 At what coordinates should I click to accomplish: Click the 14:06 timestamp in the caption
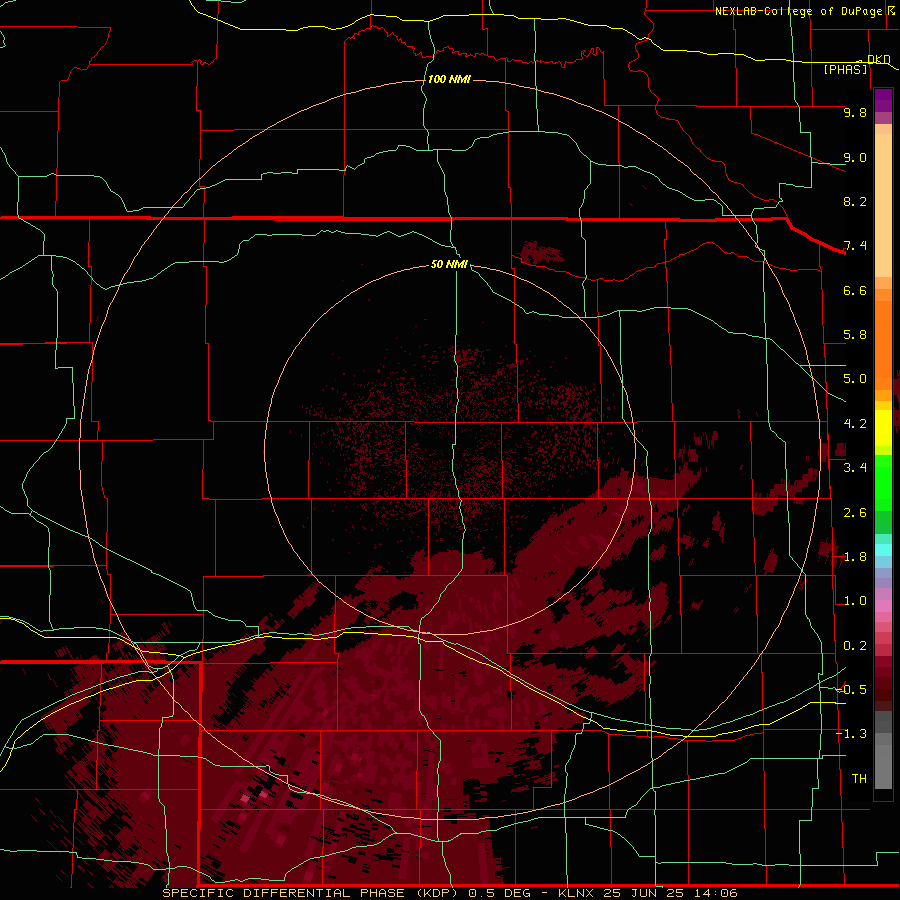(x=715, y=893)
